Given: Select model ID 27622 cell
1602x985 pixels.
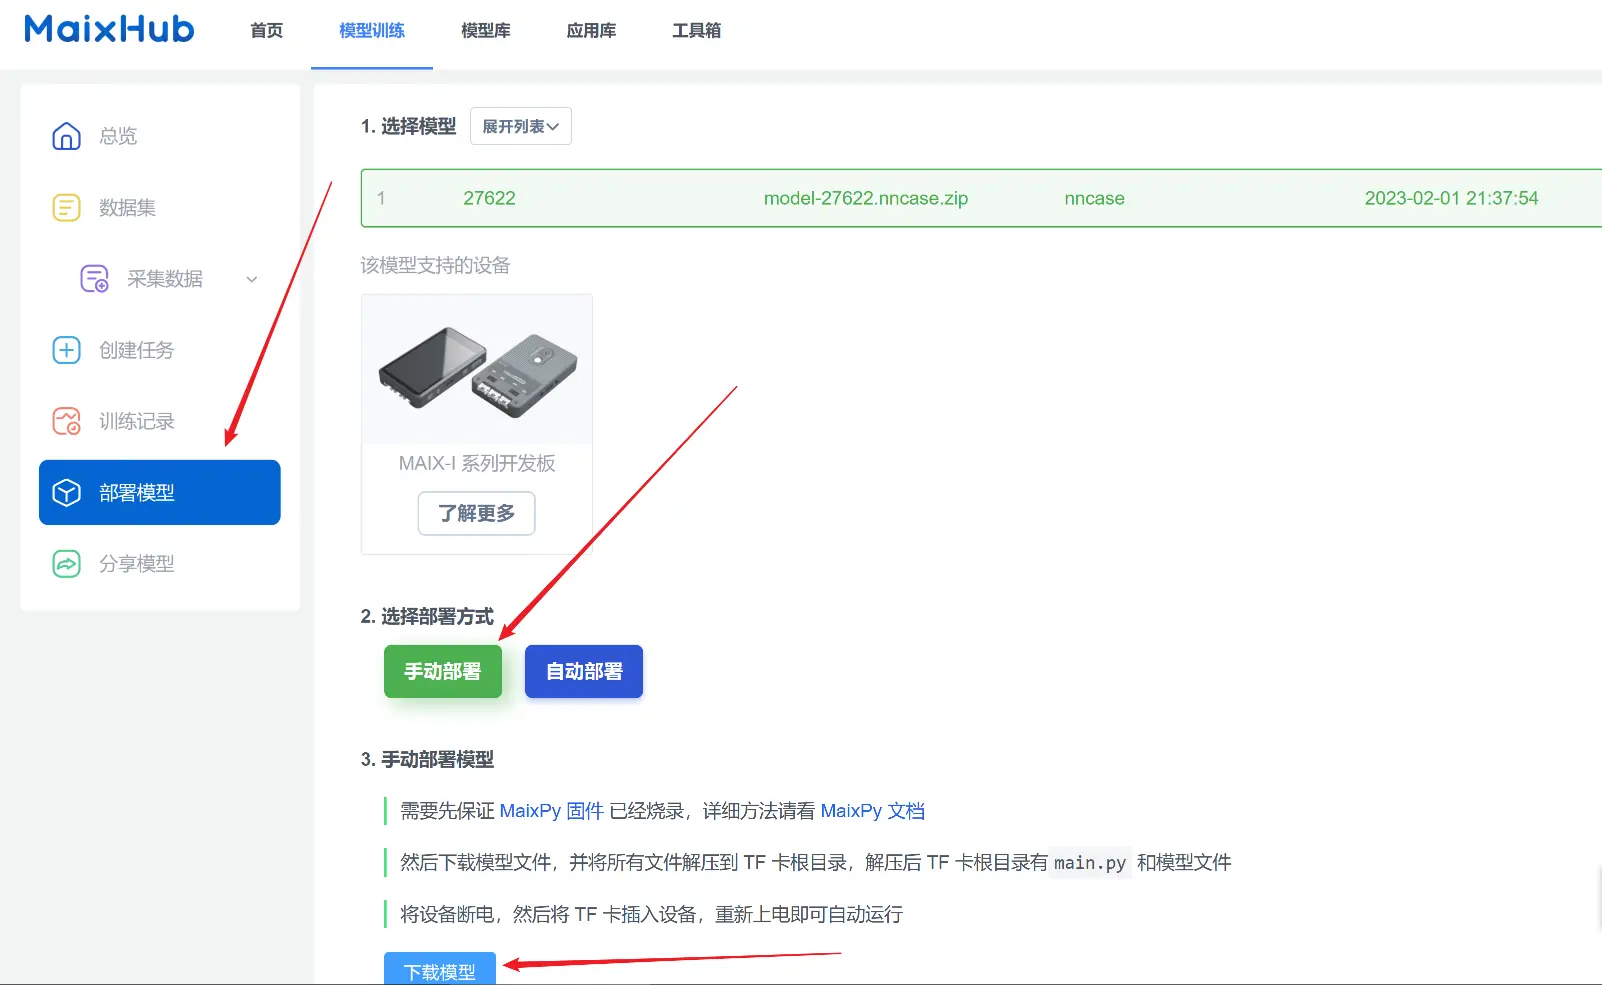Looking at the screenshot, I should 489,198.
